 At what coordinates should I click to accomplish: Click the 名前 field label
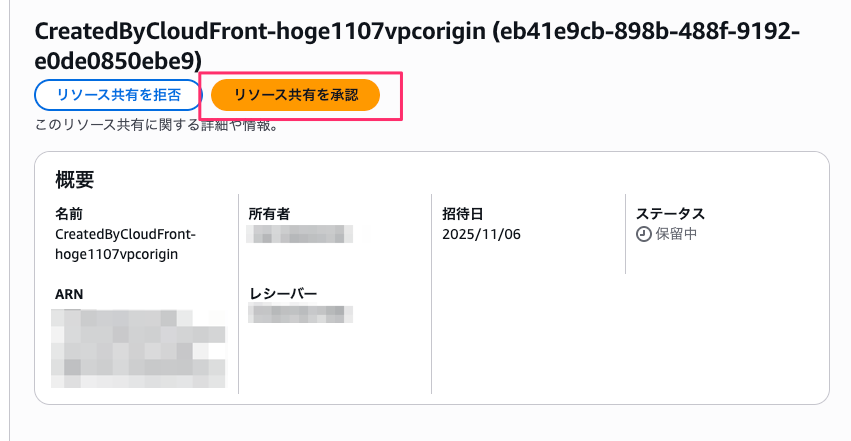coord(70,214)
